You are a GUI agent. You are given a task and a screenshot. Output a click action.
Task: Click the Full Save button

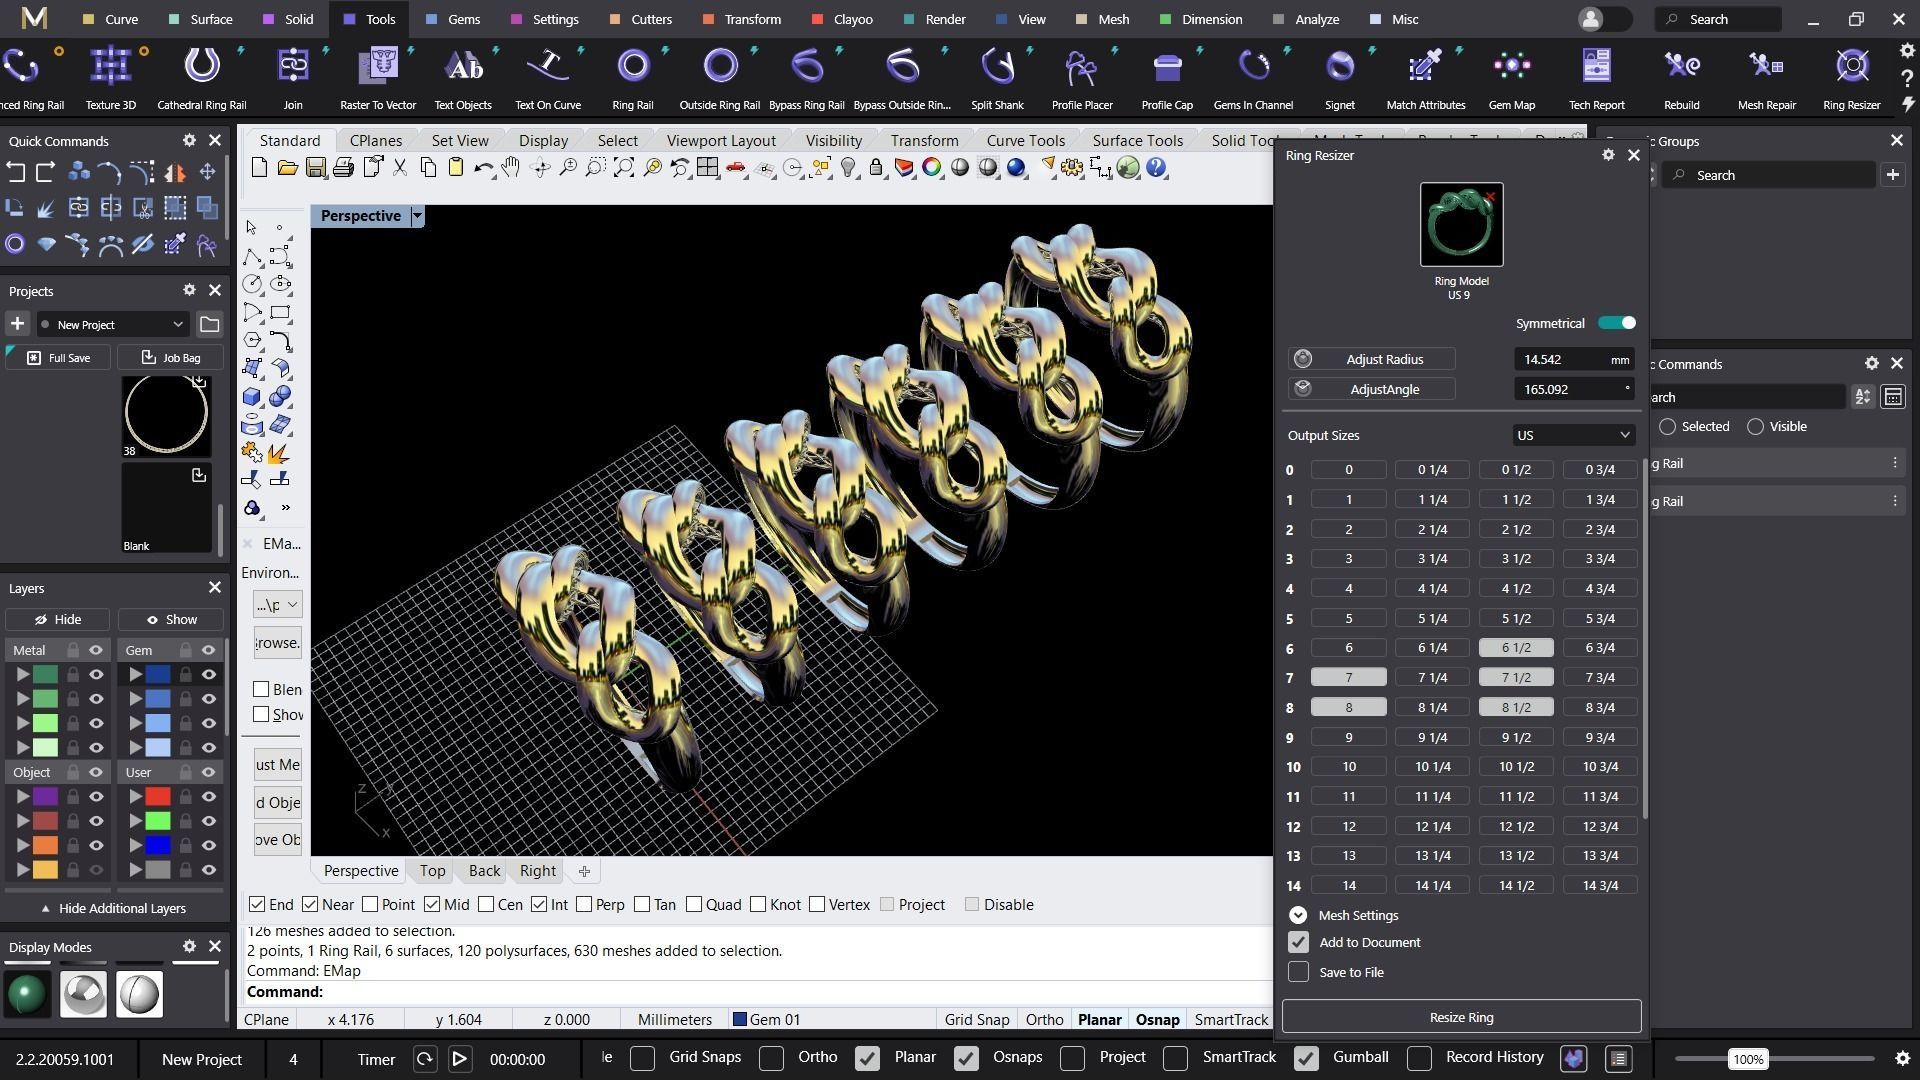tap(59, 358)
